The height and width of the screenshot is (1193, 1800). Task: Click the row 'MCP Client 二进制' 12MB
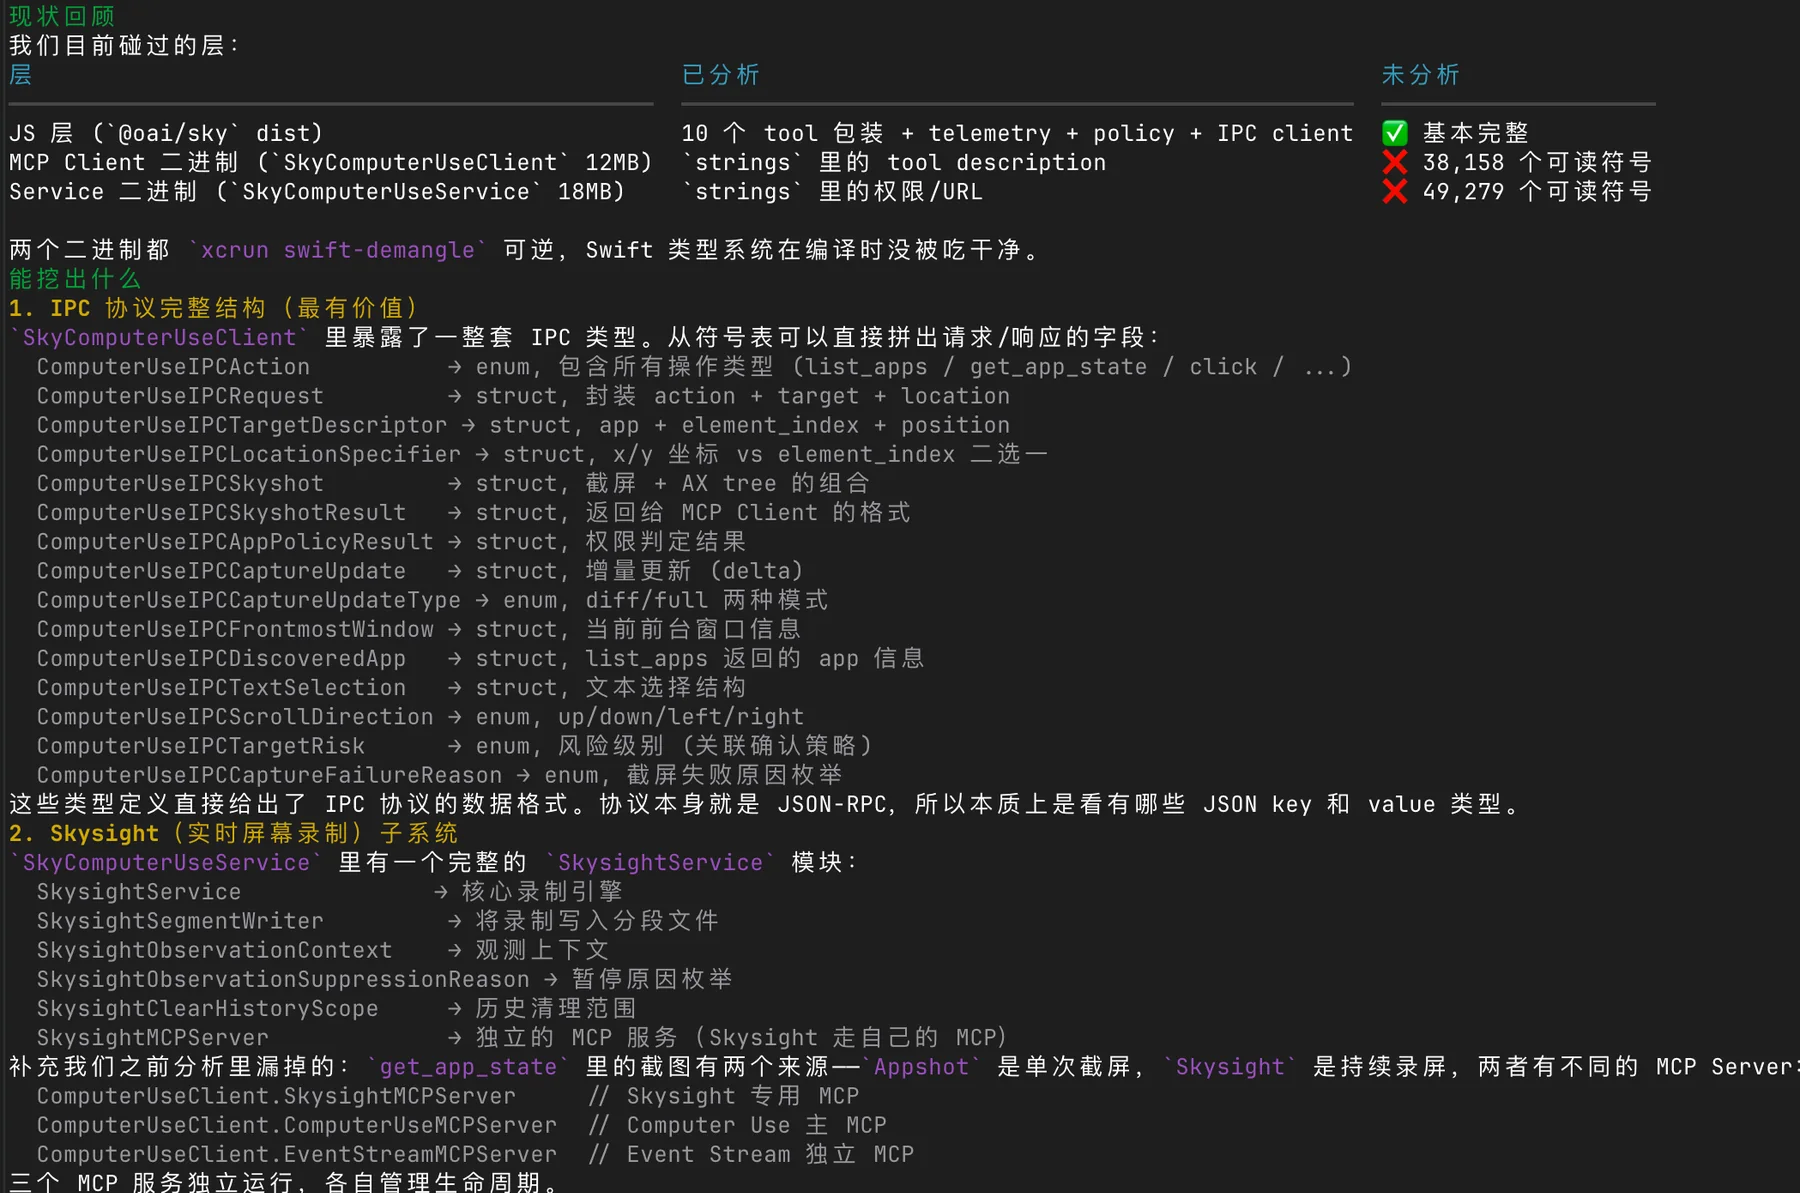point(331,162)
